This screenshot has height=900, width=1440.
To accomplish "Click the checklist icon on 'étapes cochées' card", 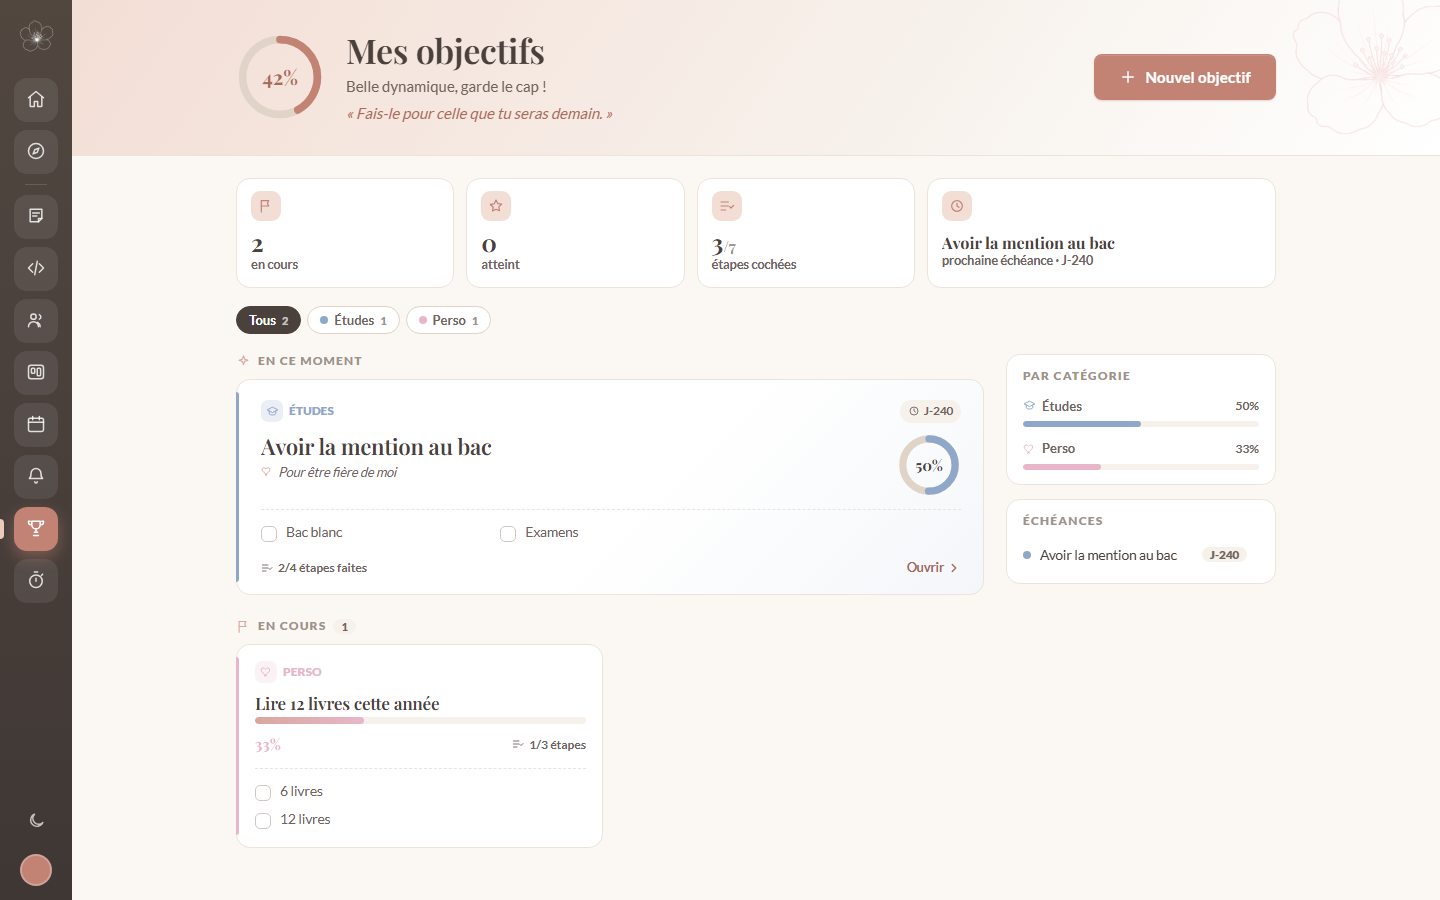I will click(727, 206).
